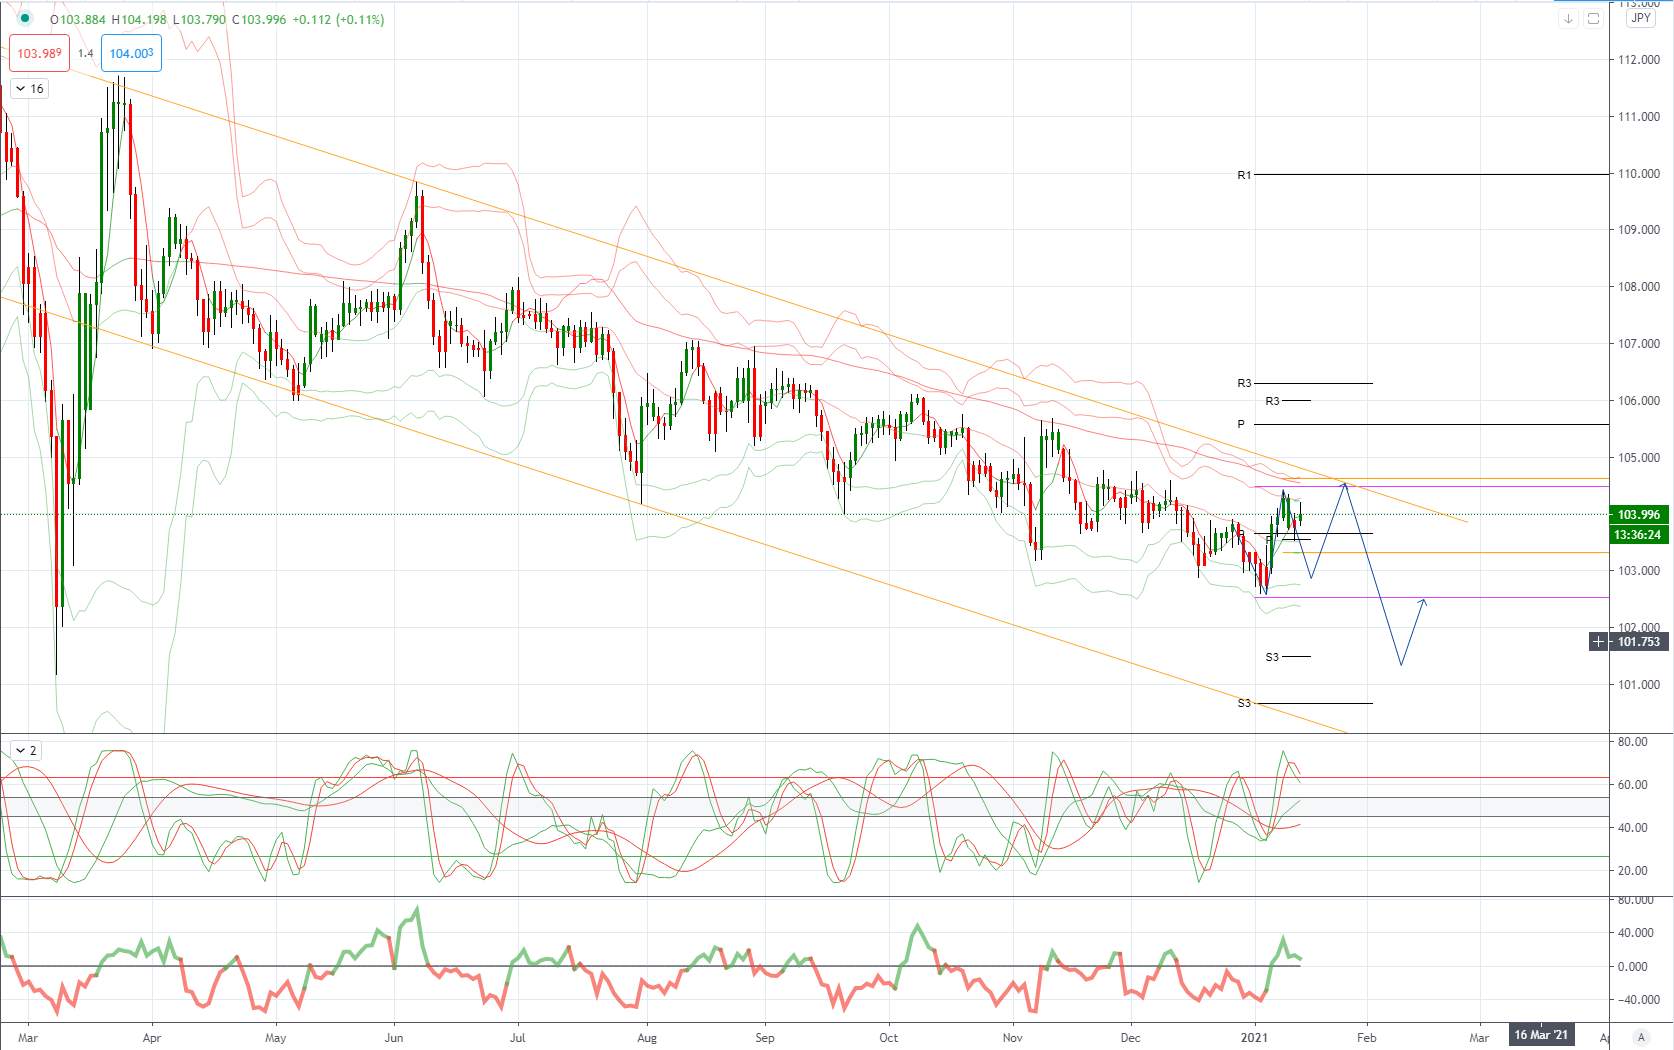Click the 13:36:24 countdown label
Screen dimensions: 1674x1050
[x=1638, y=535]
